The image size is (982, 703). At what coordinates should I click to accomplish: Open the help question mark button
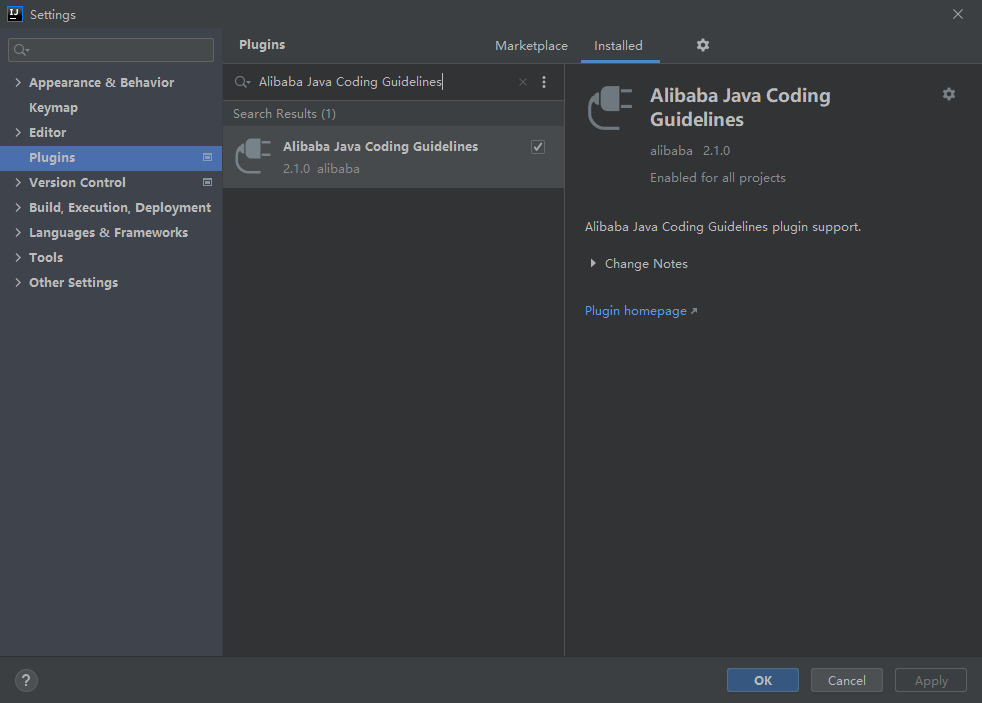(26, 680)
